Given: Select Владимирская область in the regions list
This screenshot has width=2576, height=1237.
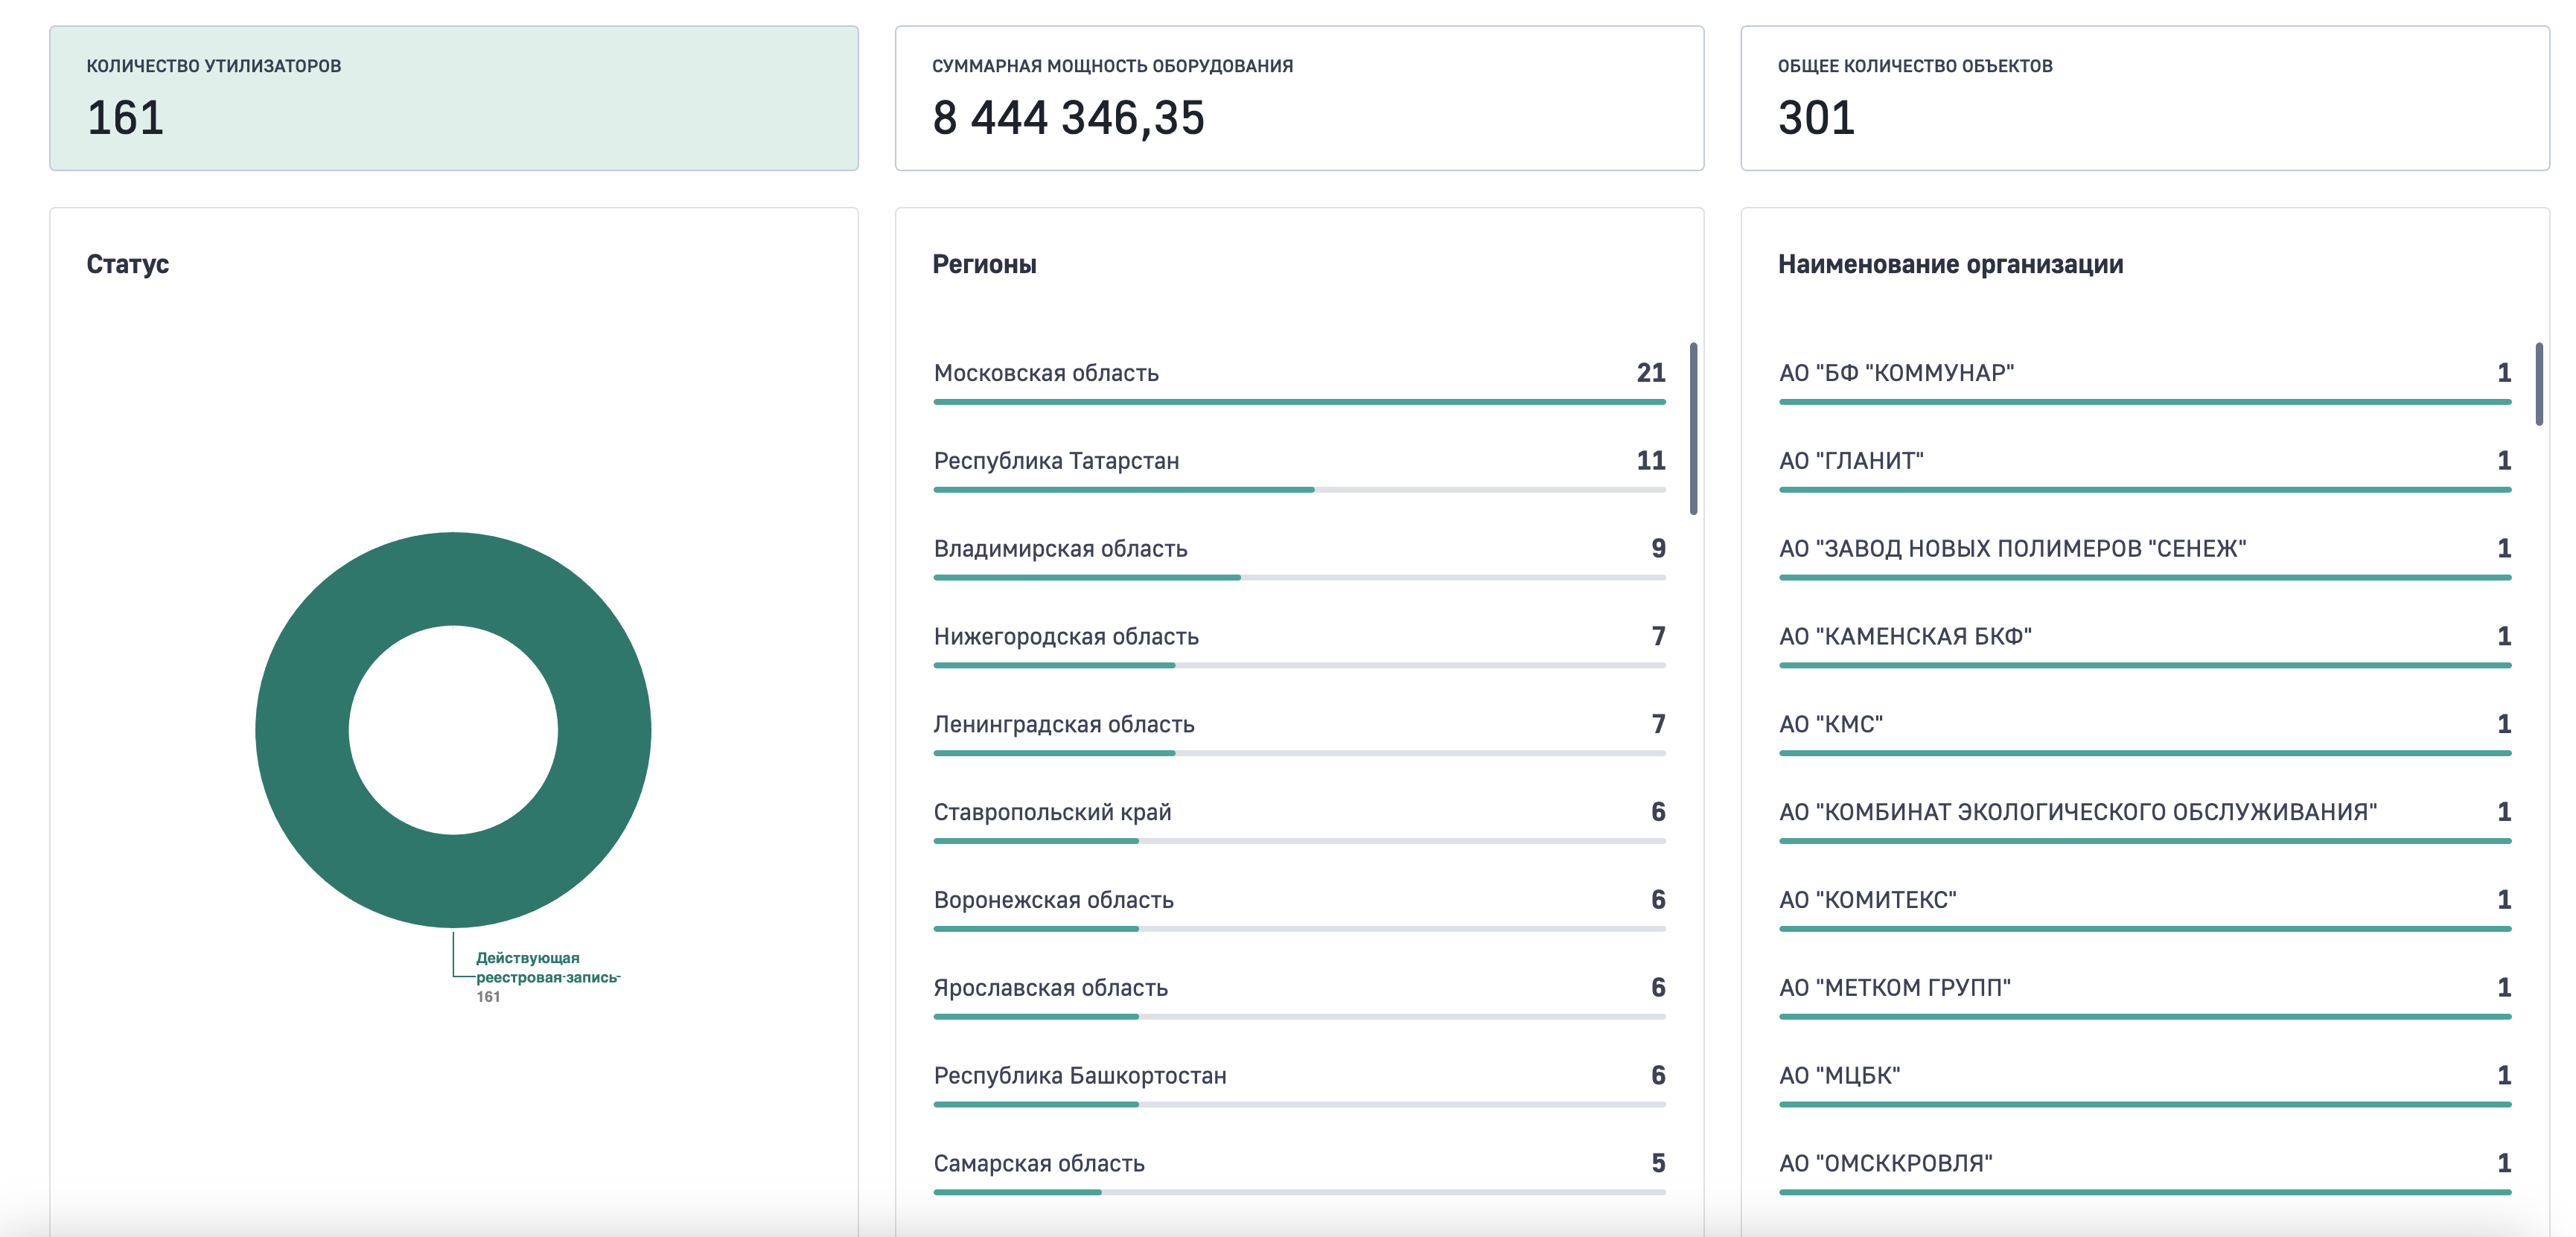Looking at the screenshot, I should coord(1299,556).
